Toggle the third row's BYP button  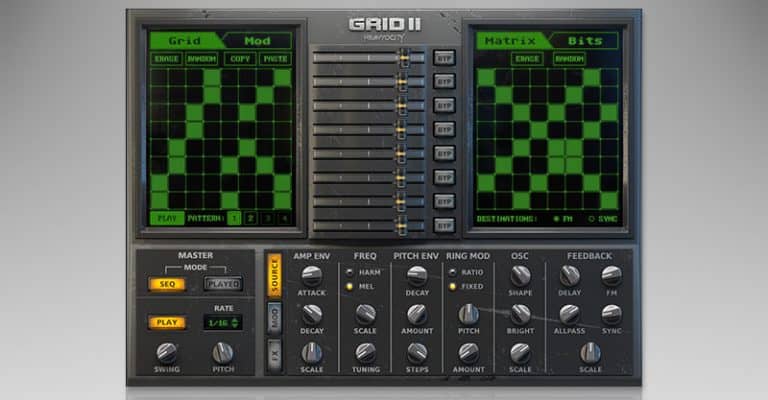click(444, 105)
